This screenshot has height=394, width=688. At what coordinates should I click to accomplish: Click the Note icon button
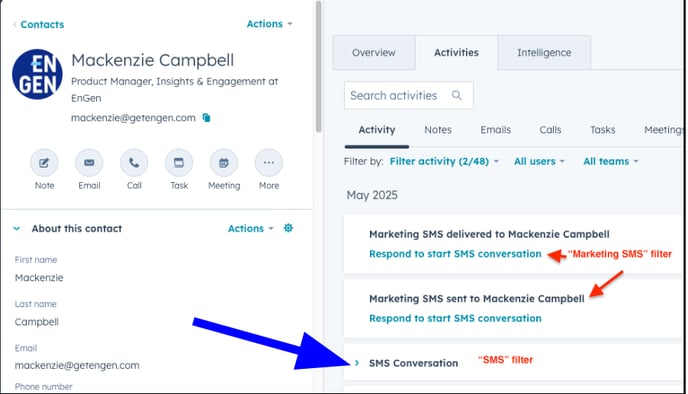pos(44,163)
